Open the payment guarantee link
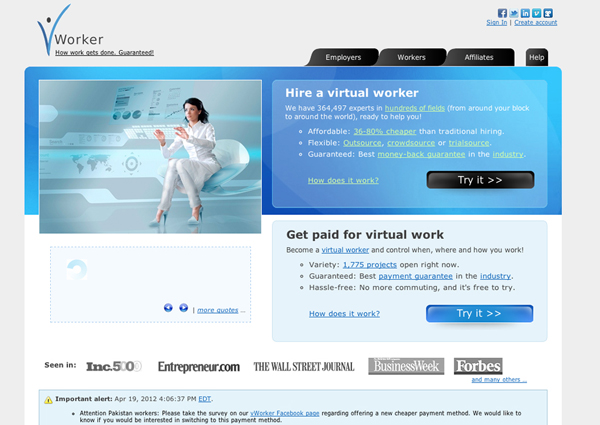 416,276
